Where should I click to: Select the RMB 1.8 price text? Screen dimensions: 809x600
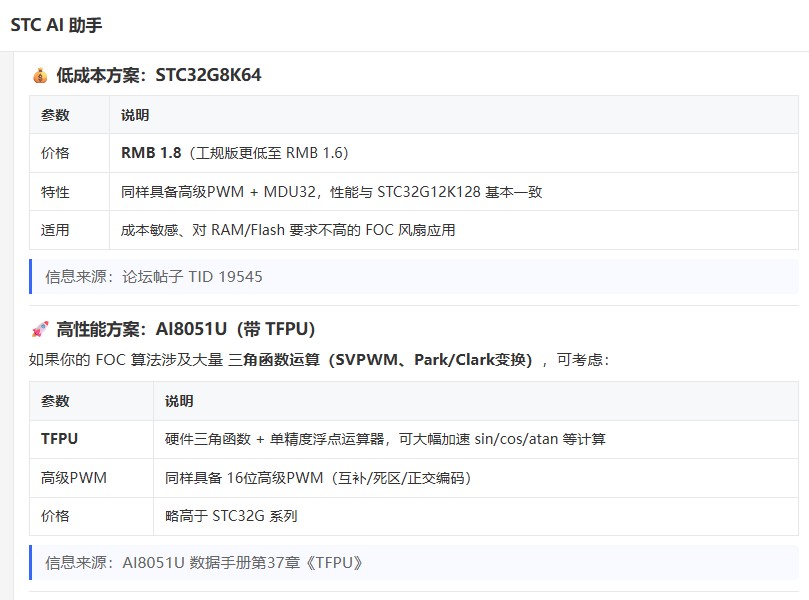coord(151,153)
